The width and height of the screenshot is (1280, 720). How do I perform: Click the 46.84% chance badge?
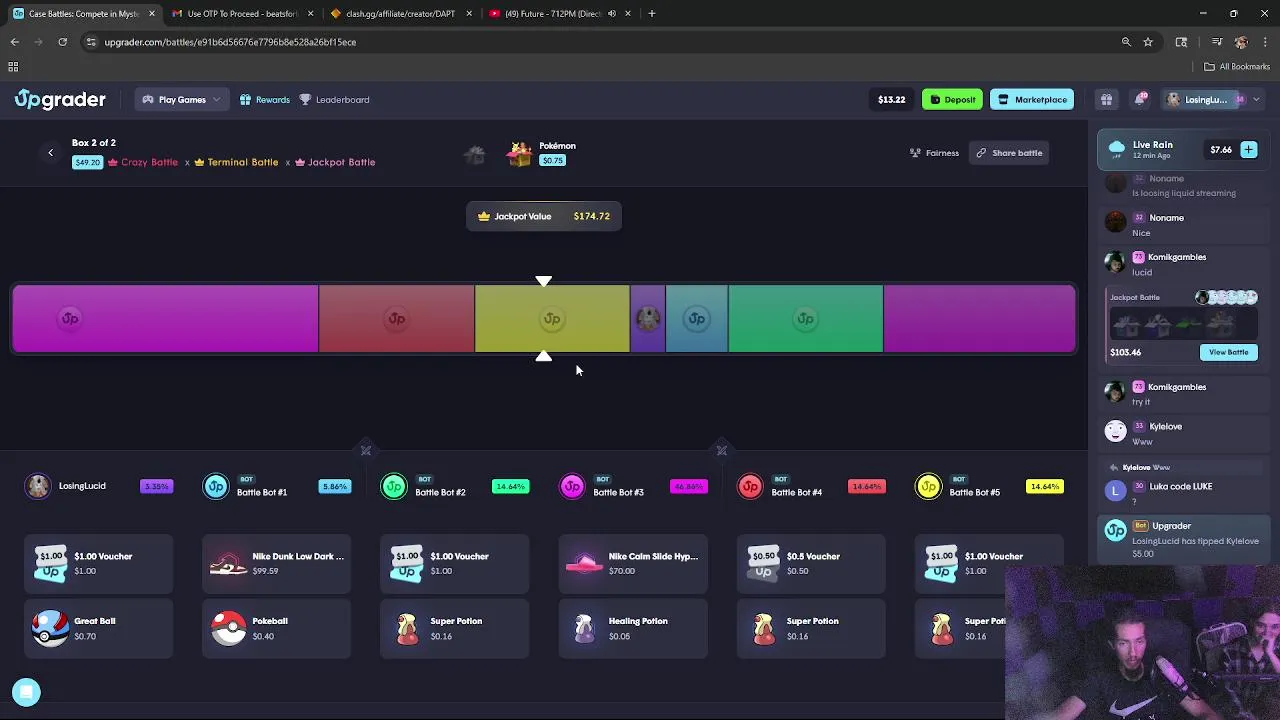pyautogui.click(x=688, y=486)
